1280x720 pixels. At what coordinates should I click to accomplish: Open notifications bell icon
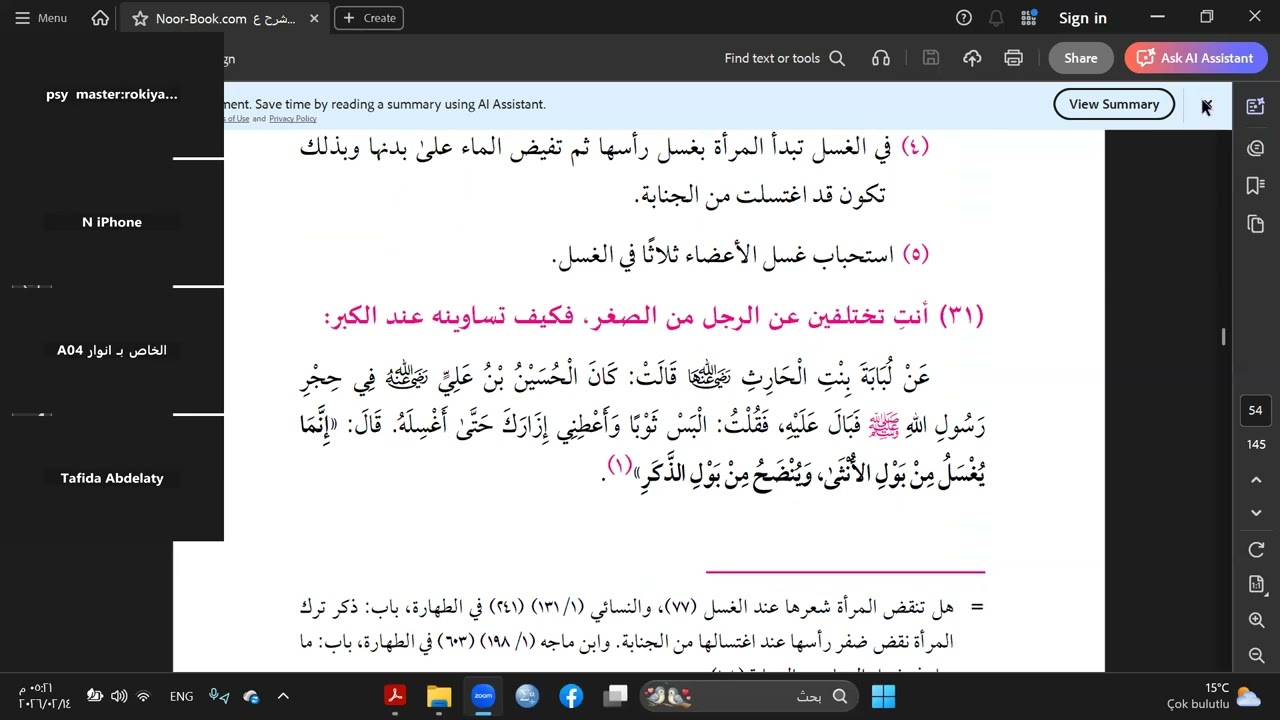(996, 18)
